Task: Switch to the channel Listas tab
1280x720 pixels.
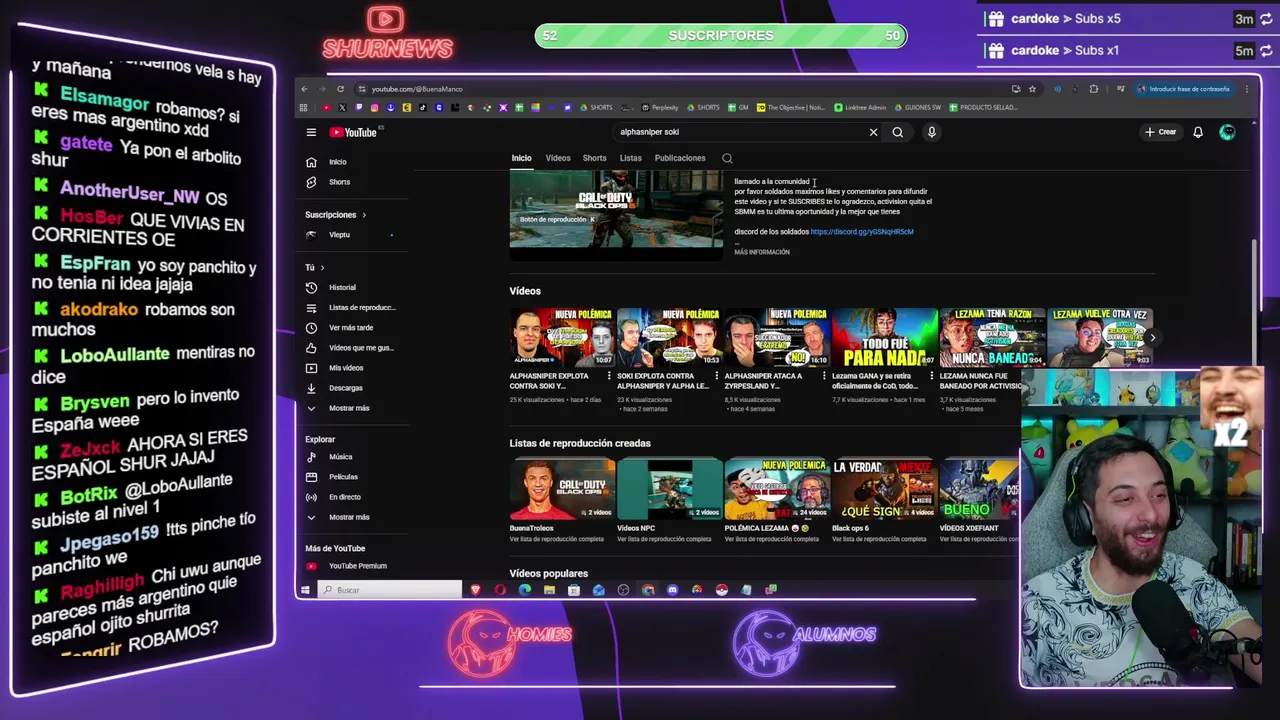Action: 630,158
